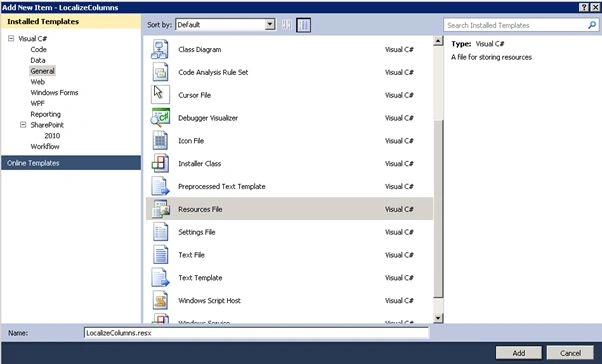Select Code category in tree
This screenshot has height=364, width=602.
tap(38, 49)
